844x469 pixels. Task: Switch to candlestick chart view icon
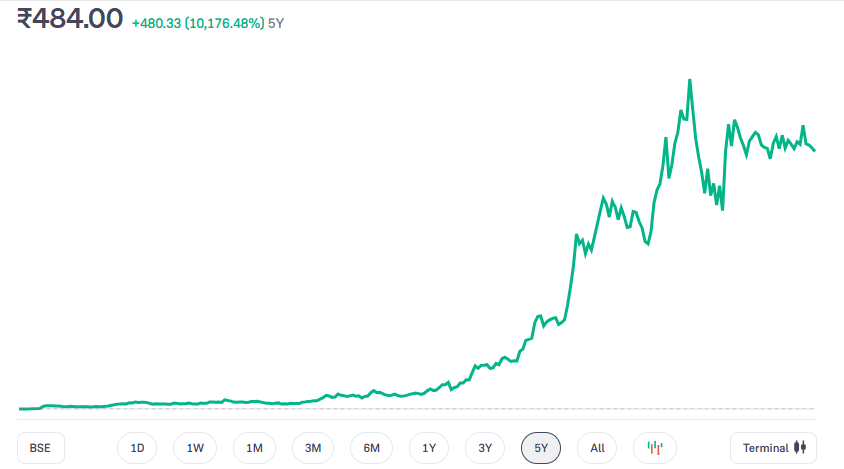(656, 448)
